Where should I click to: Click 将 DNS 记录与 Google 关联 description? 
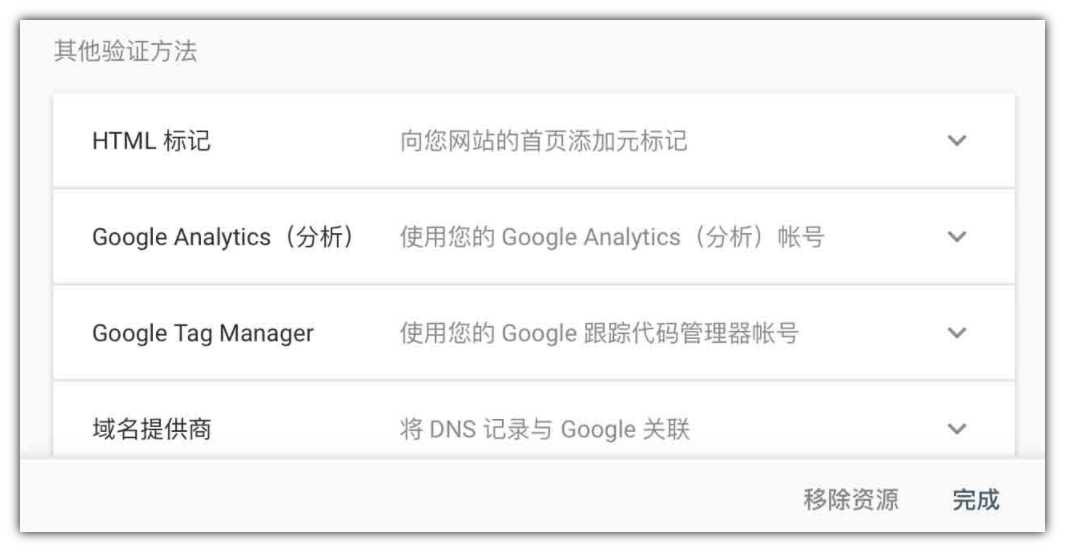point(545,429)
